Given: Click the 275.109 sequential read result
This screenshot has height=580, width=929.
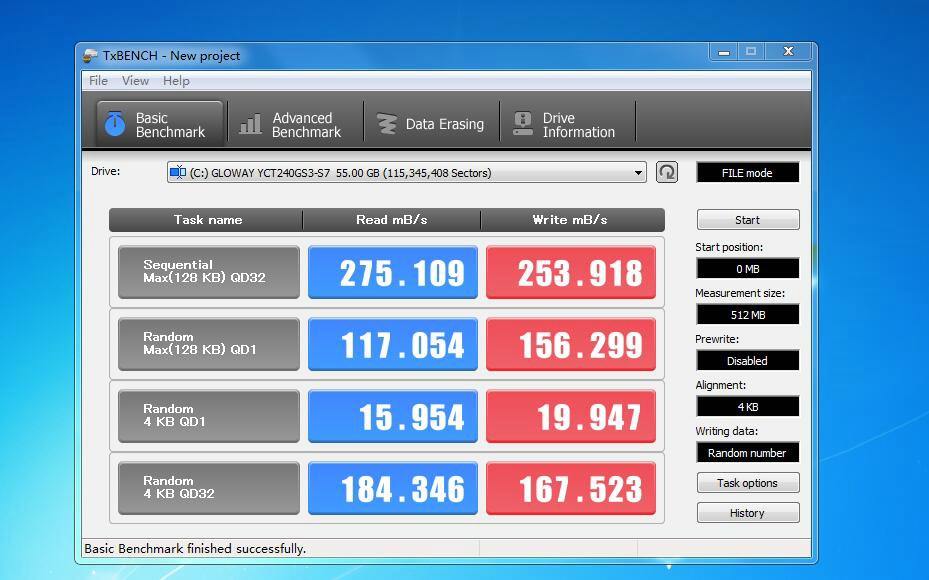Looking at the screenshot, I should pos(393,272).
